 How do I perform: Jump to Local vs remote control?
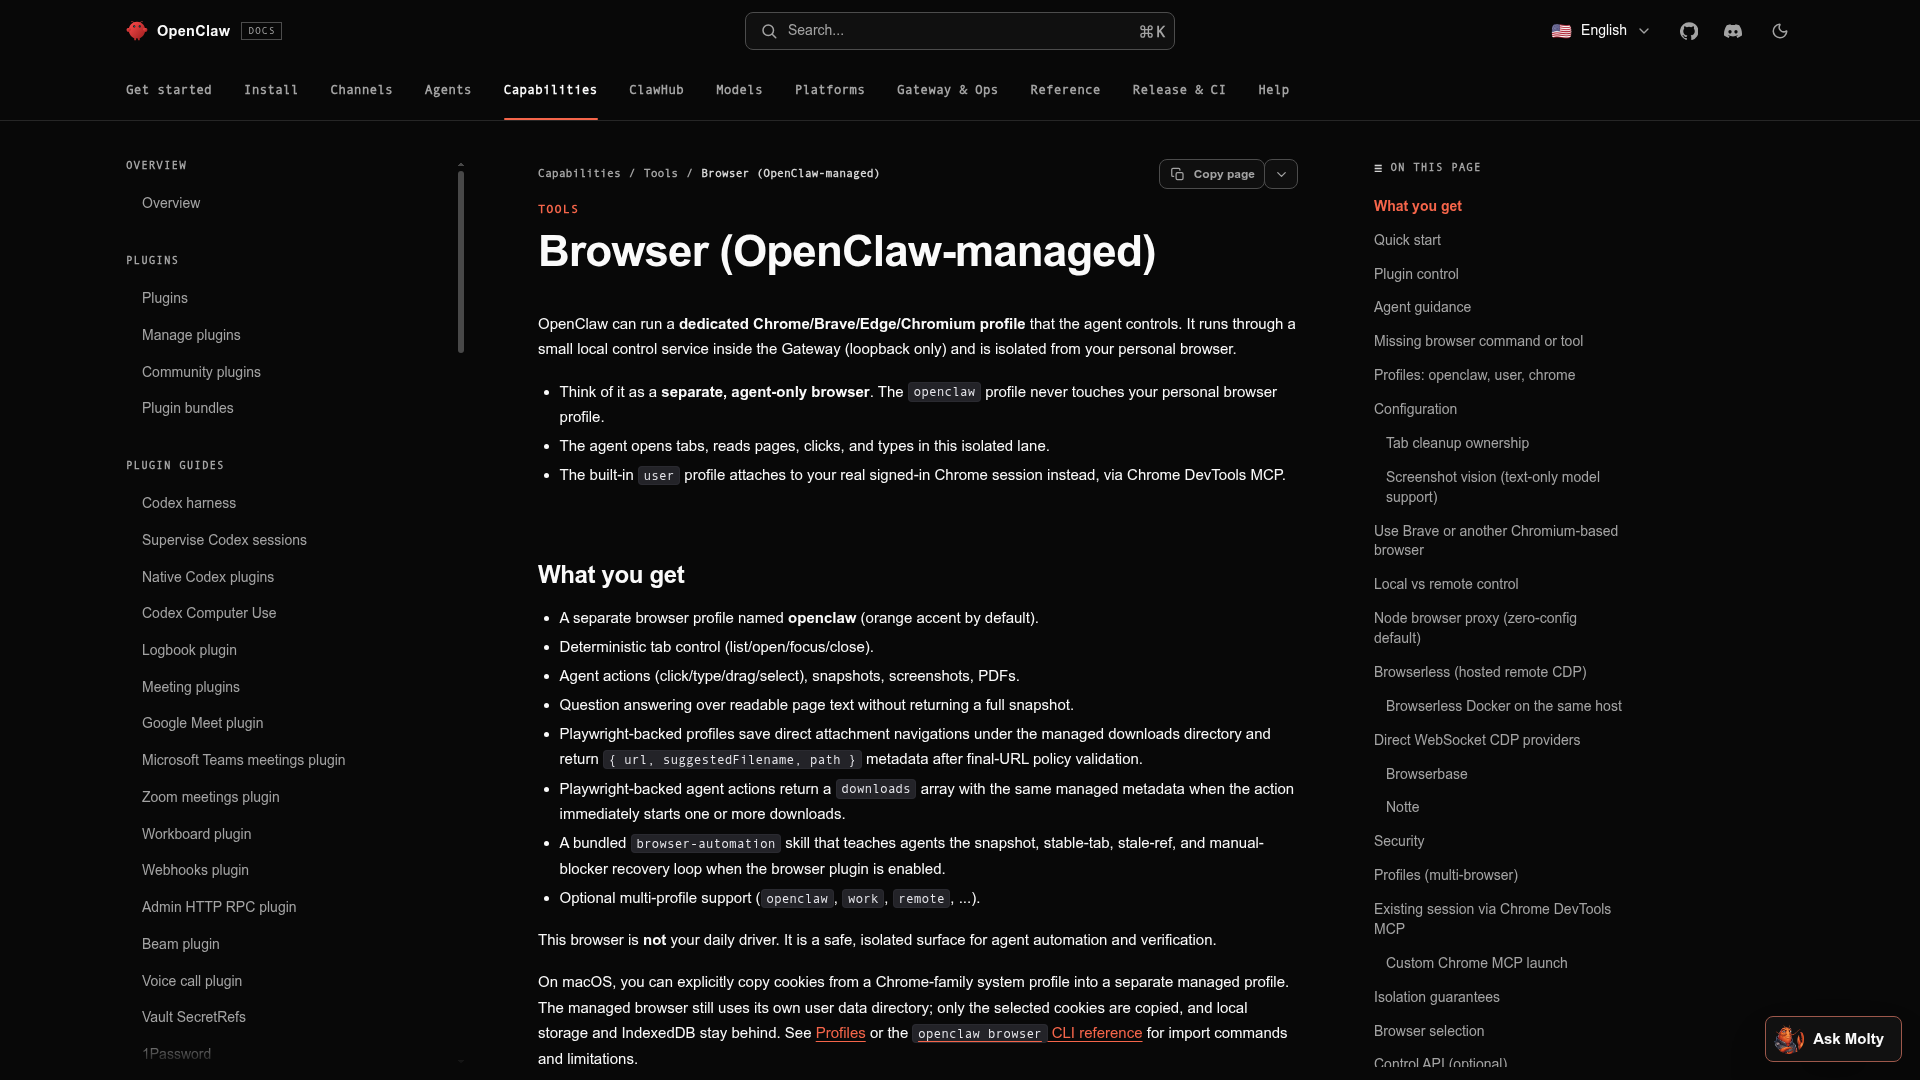coord(1445,584)
